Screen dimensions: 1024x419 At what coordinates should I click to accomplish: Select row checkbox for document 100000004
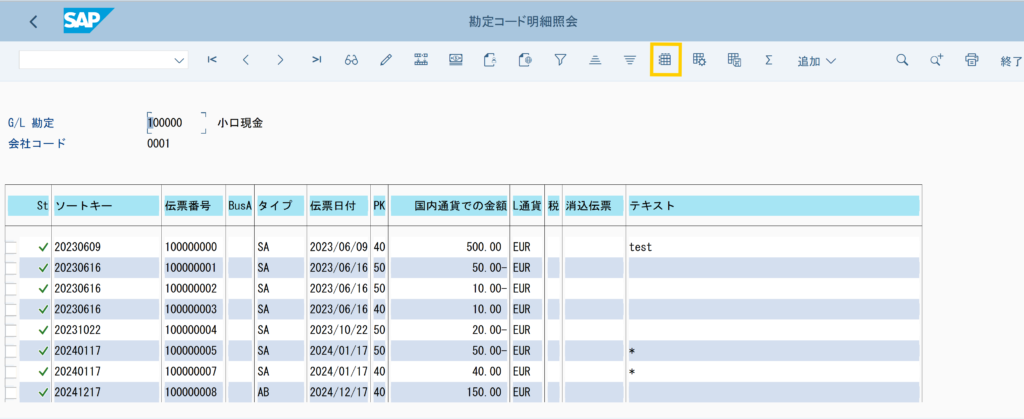(x=12, y=329)
